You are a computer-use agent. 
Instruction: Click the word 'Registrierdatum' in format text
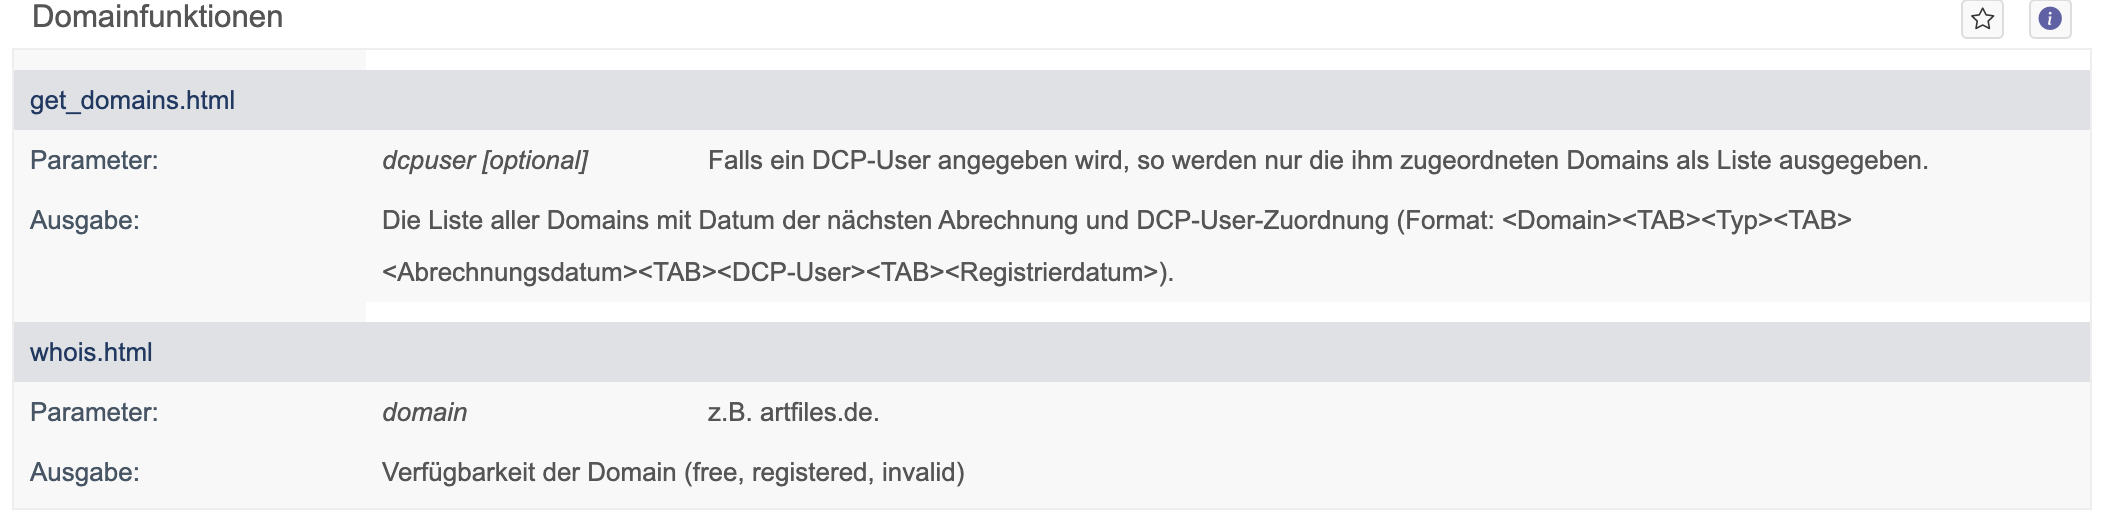coord(1053,272)
